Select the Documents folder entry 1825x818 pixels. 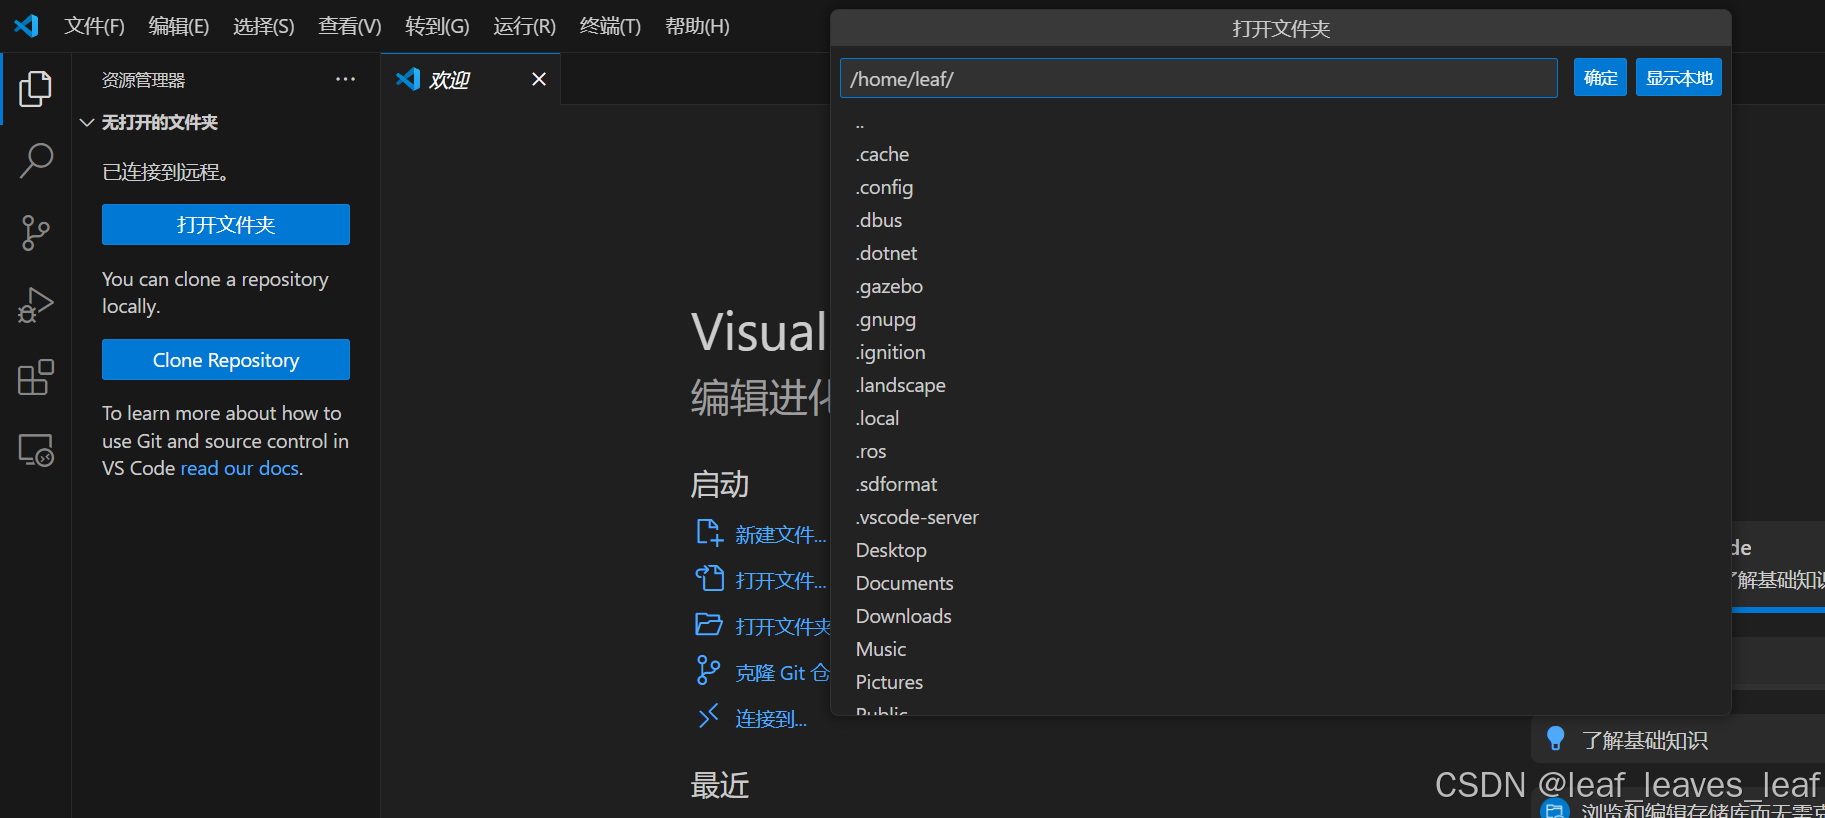pyautogui.click(x=1281, y=583)
